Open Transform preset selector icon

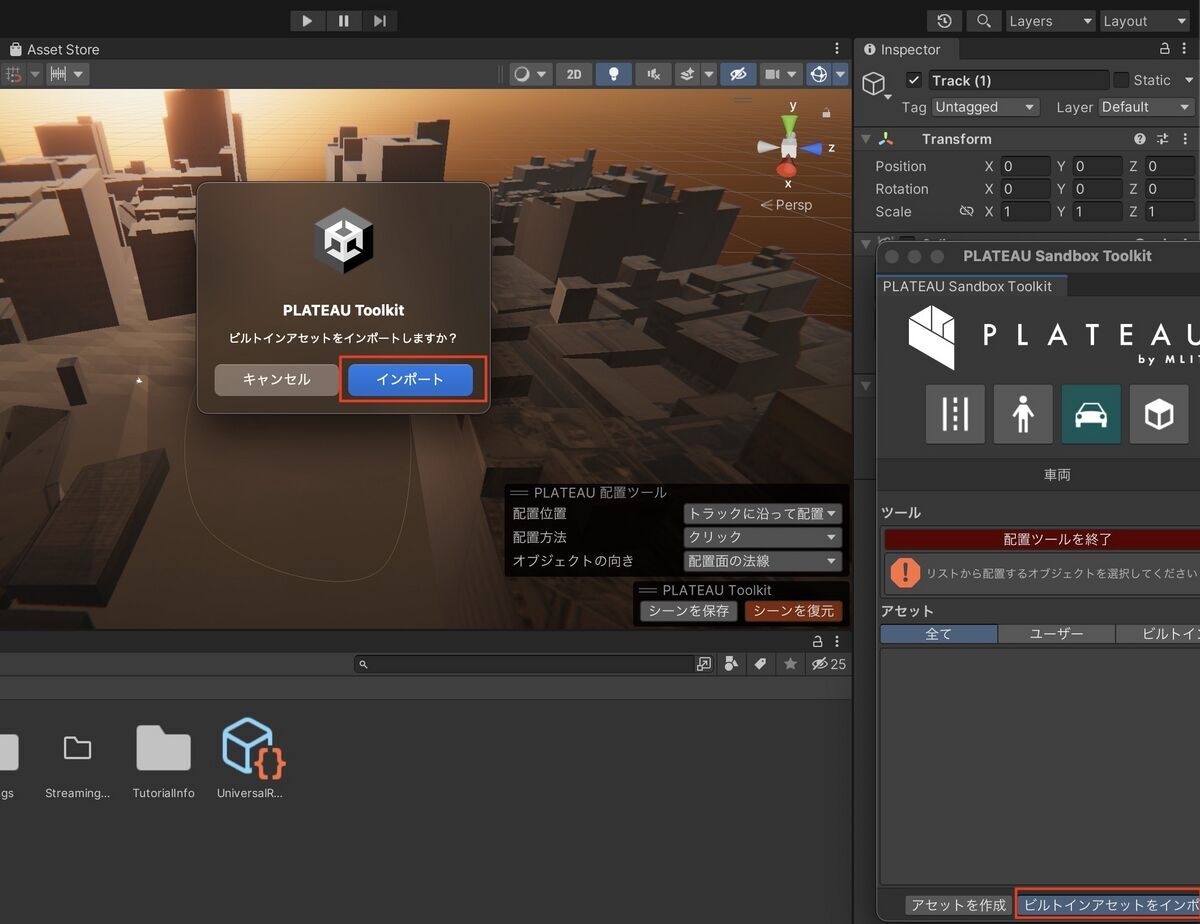click(1163, 139)
